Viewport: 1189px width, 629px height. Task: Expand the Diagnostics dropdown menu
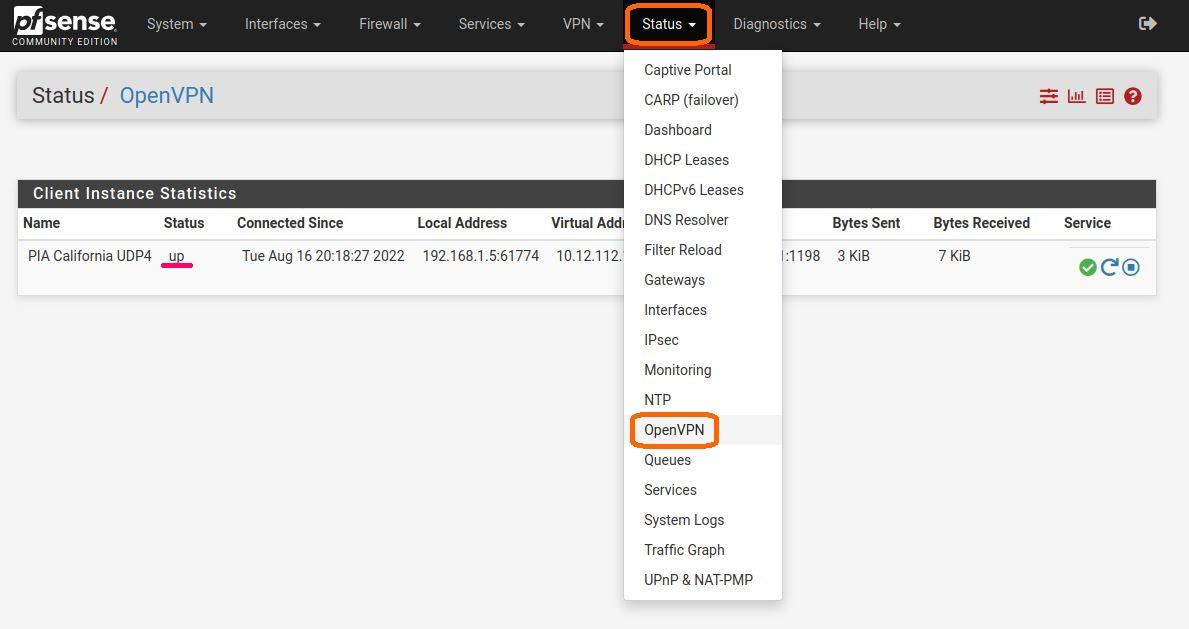click(x=776, y=24)
